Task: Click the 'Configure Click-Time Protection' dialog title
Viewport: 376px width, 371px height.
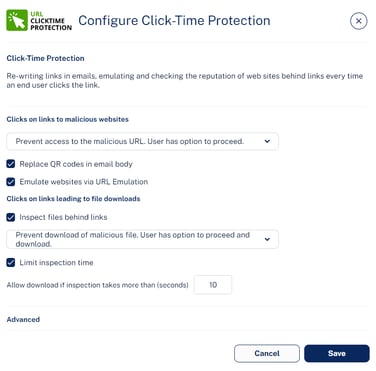Action: tap(174, 21)
